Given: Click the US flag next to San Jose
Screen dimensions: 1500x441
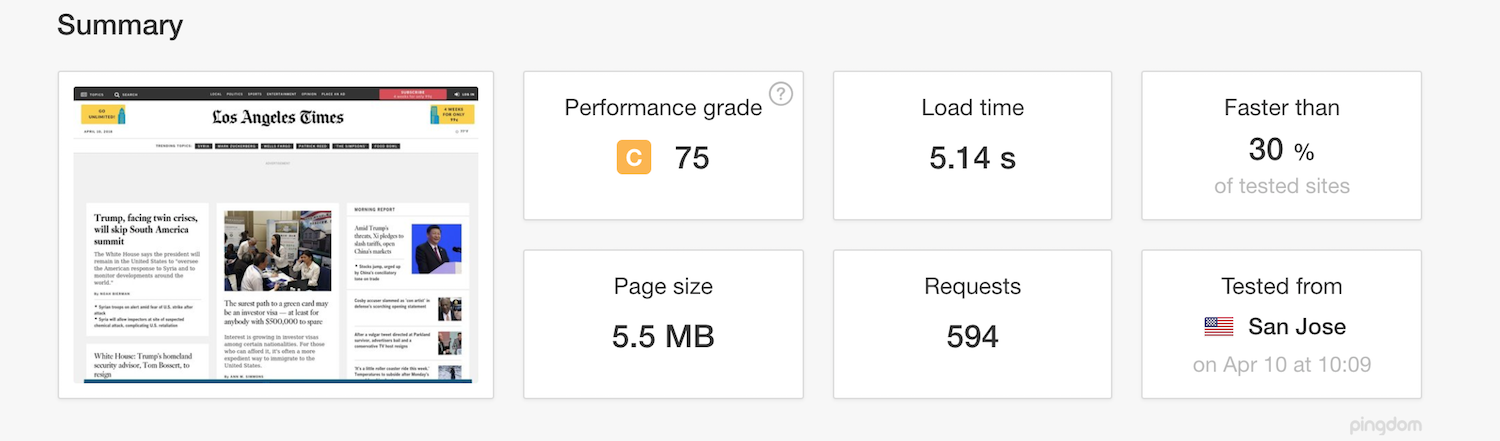Looking at the screenshot, I should point(1219,326).
